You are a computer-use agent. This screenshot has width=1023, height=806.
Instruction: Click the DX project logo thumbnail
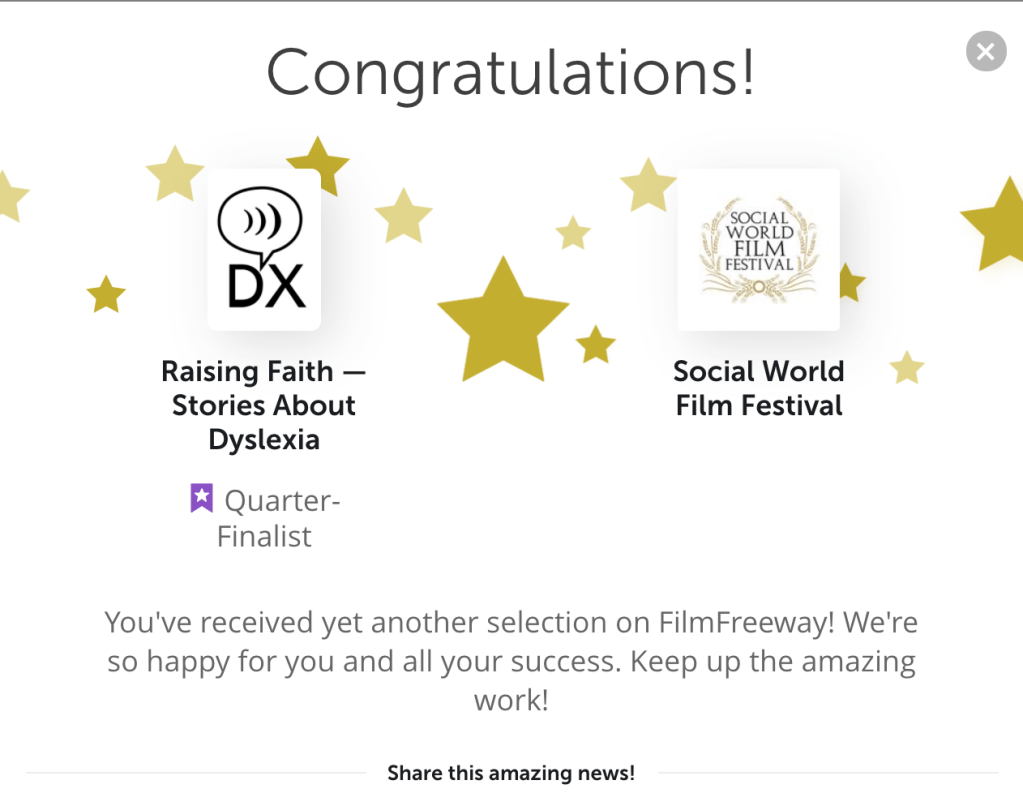264,250
